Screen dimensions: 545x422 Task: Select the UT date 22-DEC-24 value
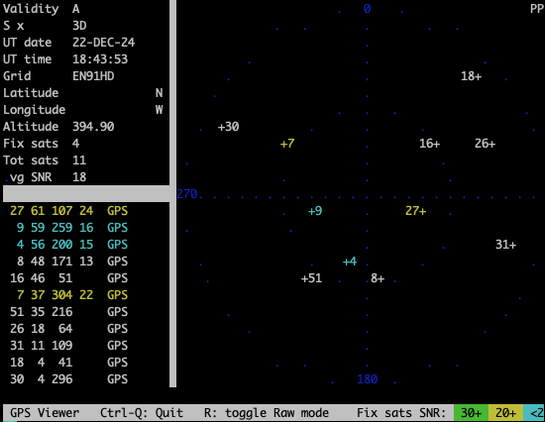104,42
